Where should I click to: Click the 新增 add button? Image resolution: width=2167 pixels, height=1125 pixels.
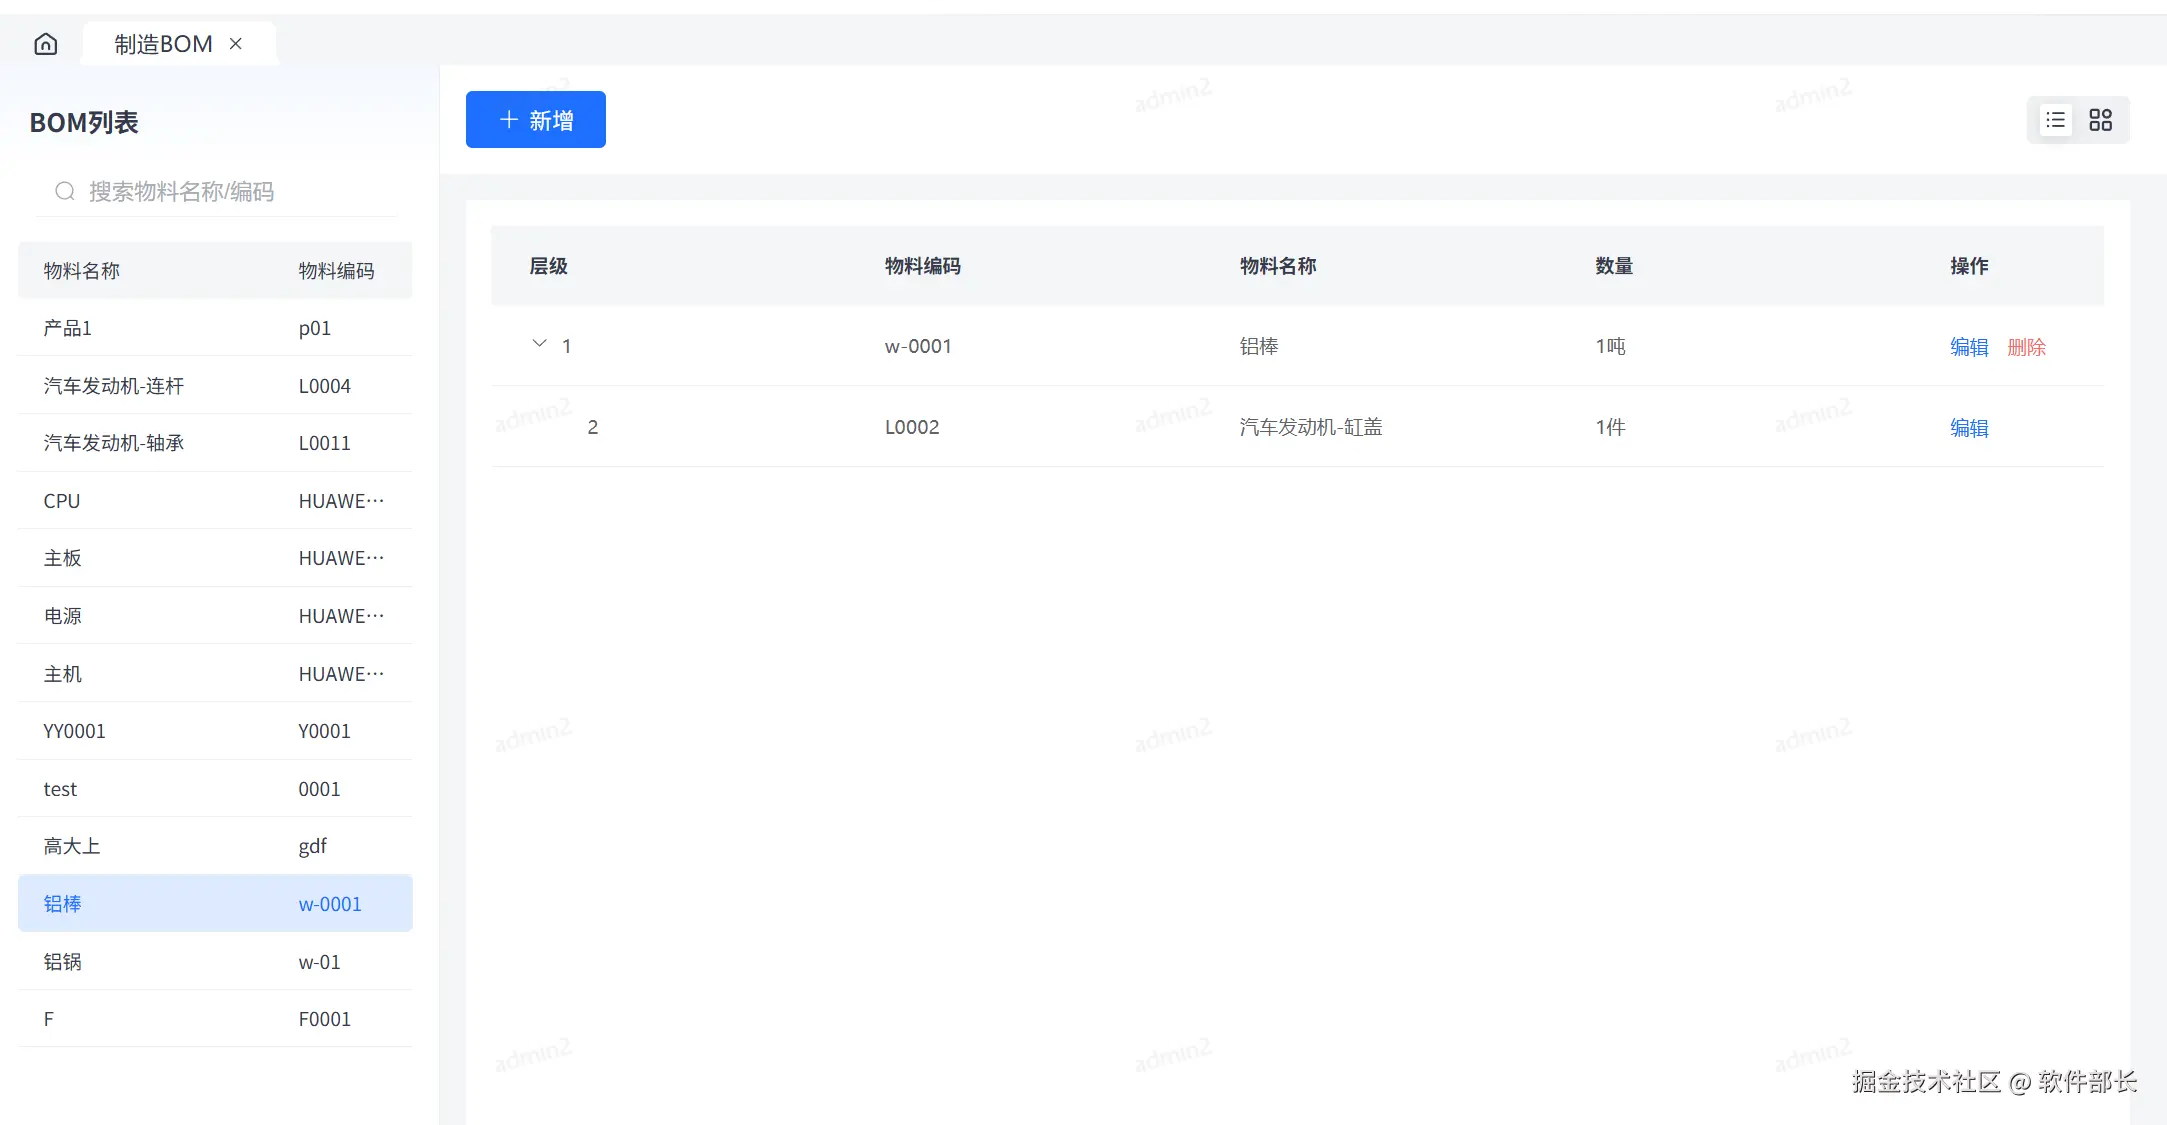coord(536,120)
